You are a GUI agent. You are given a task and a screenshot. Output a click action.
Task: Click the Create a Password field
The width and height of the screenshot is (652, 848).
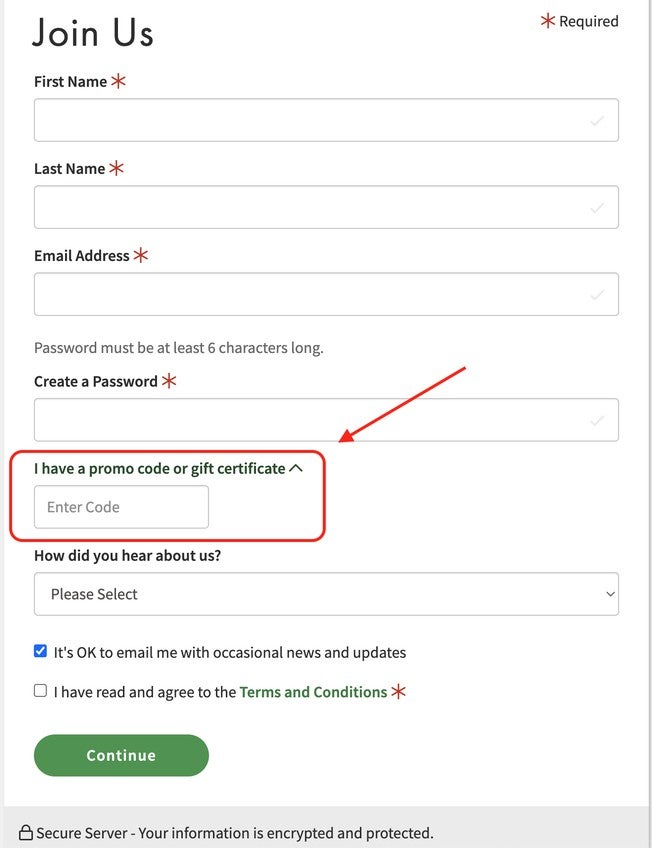coord(310,420)
